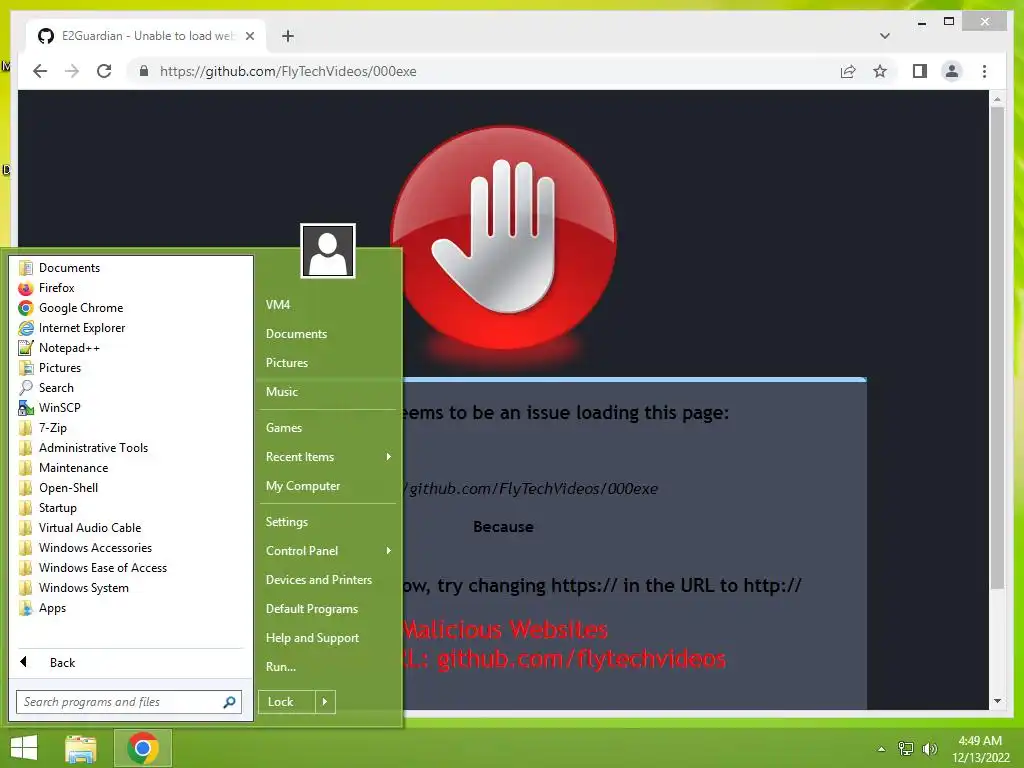
Task: Open File Explorer from taskbar
Action: point(81,748)
